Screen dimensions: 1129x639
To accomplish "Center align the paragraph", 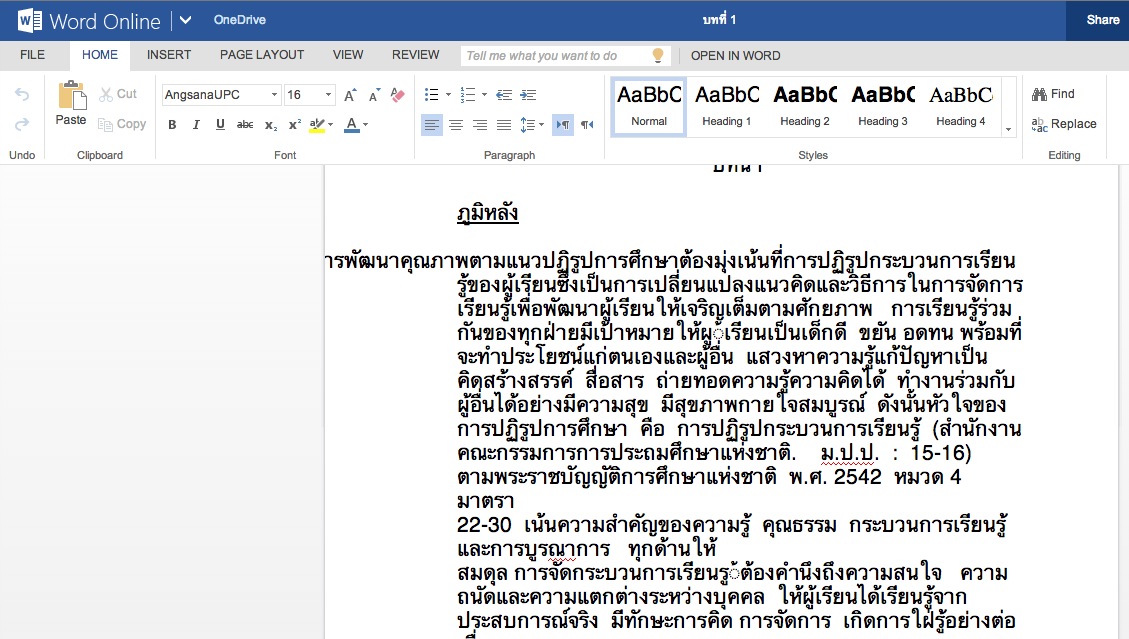I will (x=456, y=125).
